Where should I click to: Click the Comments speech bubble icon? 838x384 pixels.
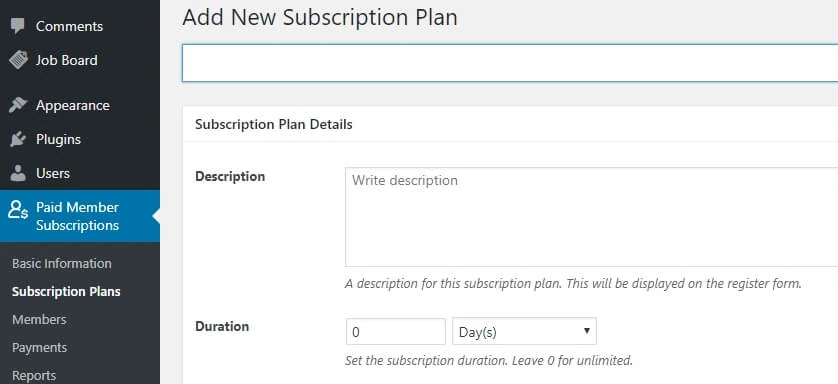coord(18,26)
